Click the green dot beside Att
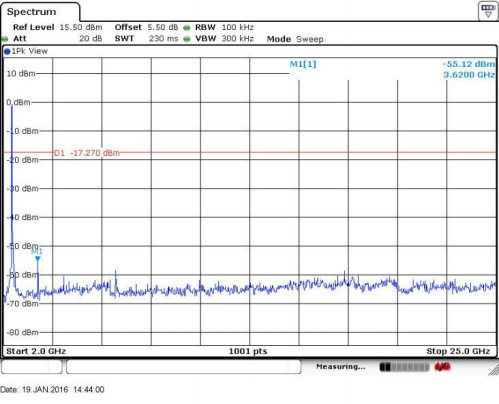The image size is (499, 404). point(5,39)
